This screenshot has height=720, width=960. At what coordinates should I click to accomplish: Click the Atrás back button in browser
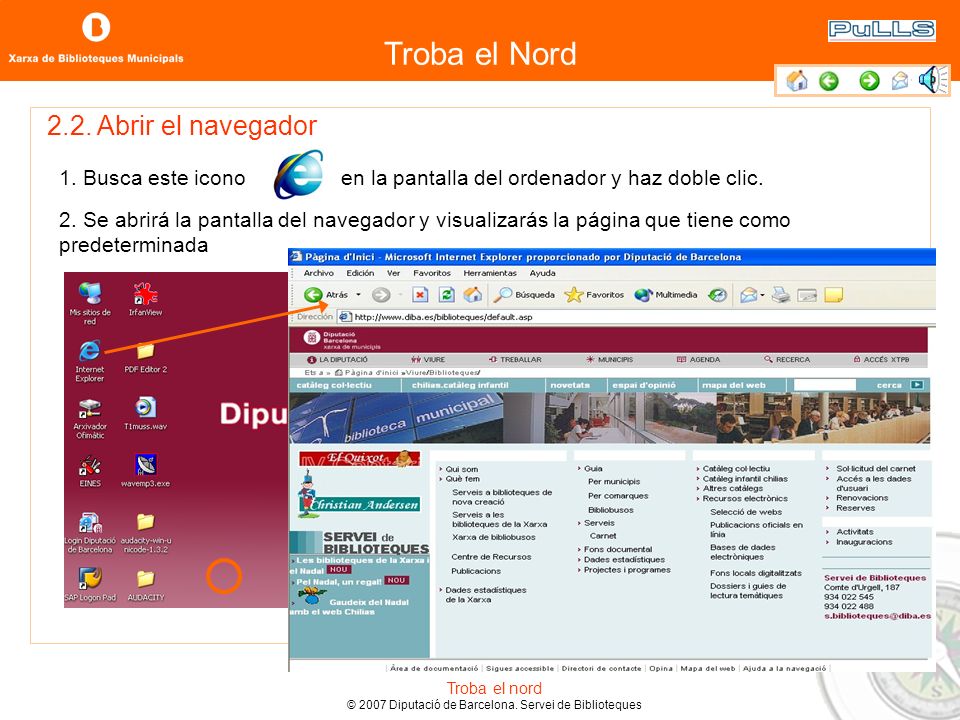[x=326, y=295]
